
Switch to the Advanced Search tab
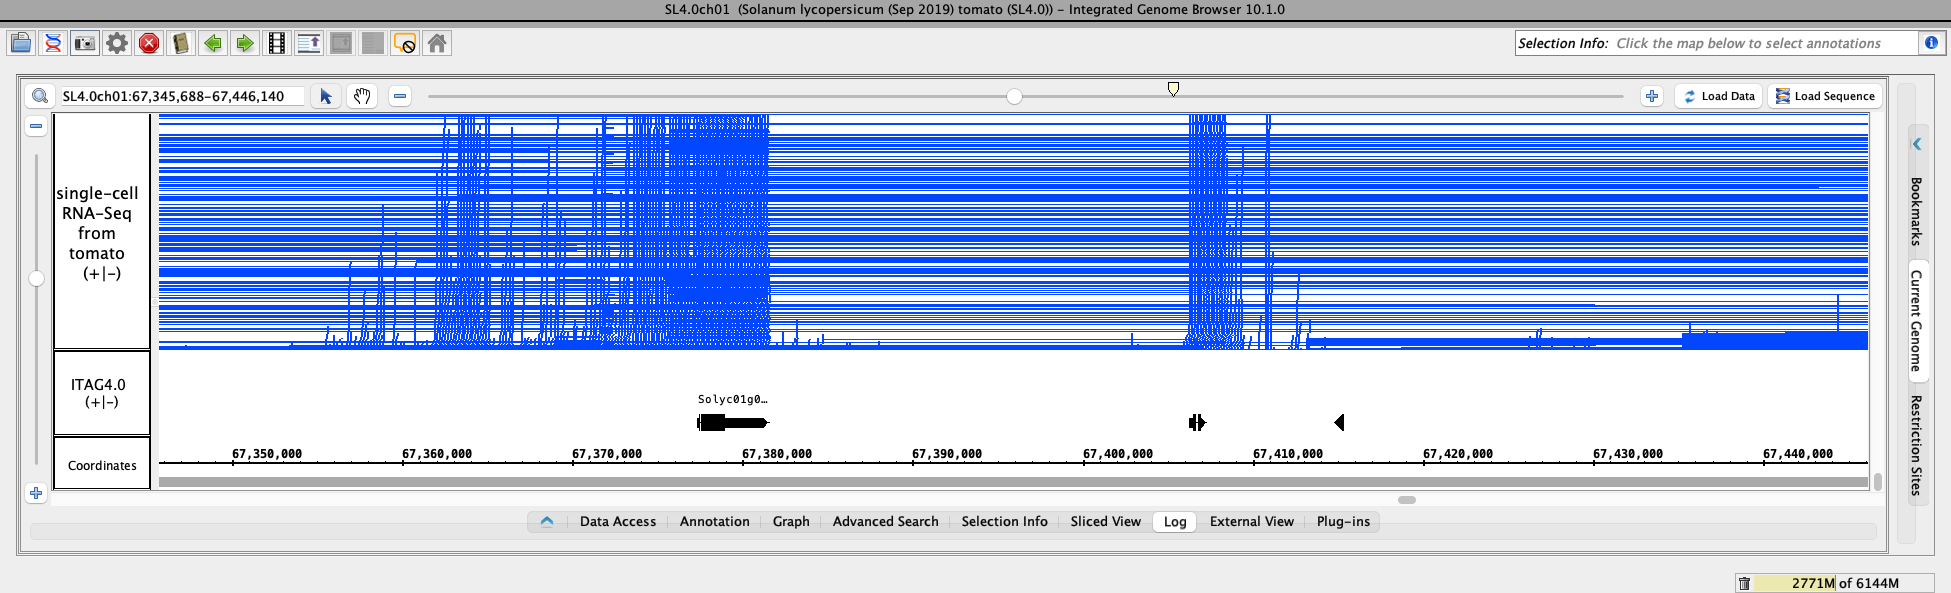click(x=885, y=521)
